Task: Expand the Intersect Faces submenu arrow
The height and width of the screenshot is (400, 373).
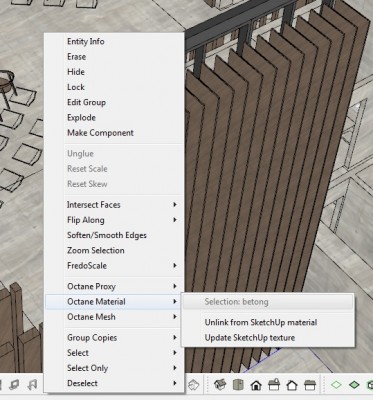Action: pos(175,205)
